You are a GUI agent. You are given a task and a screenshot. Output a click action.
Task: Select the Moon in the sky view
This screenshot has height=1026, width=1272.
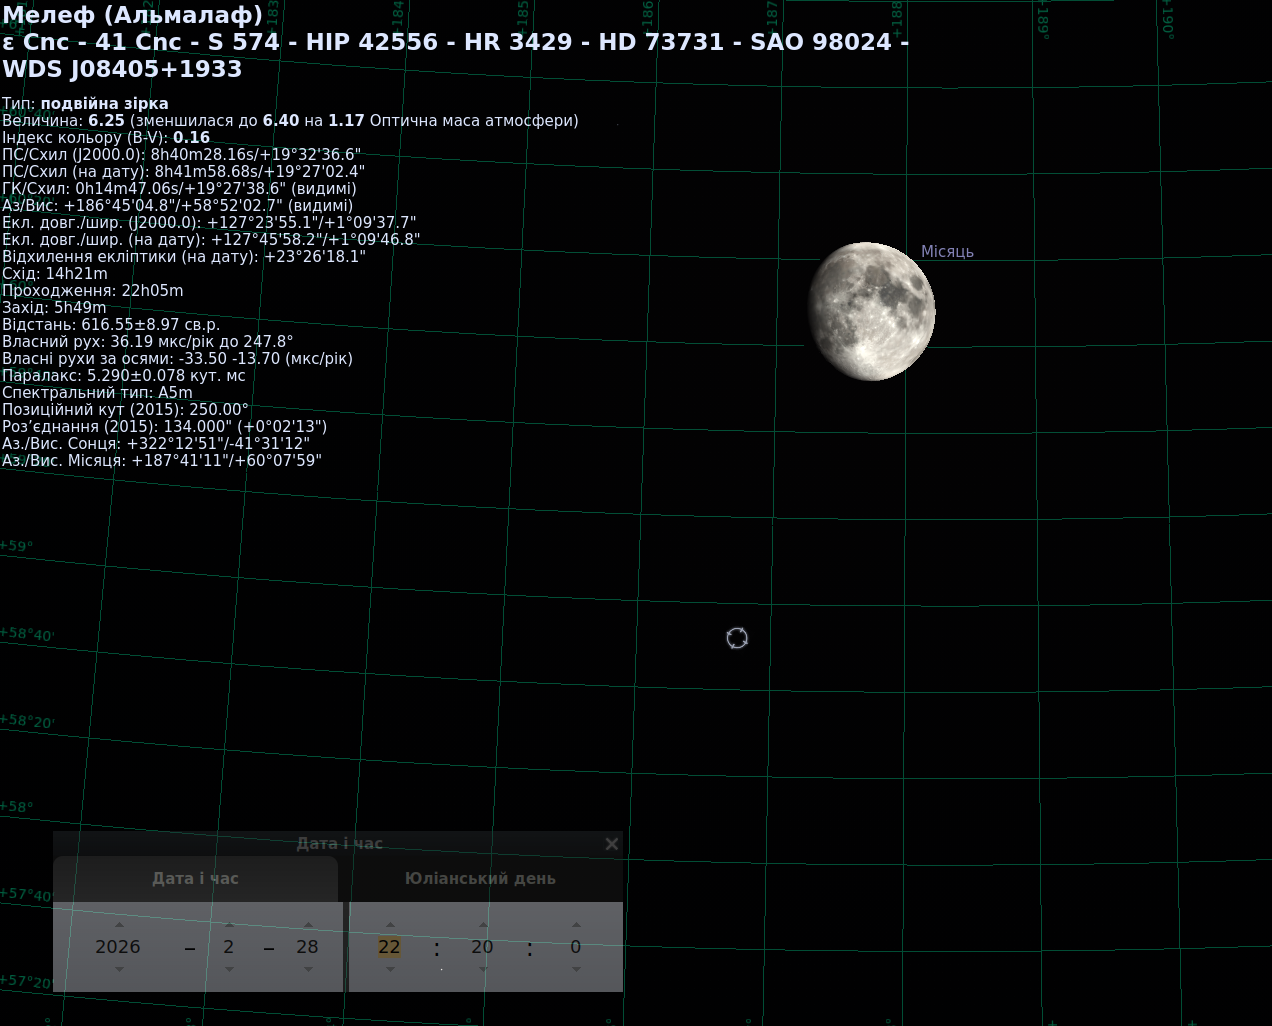[x=871, y=311]
